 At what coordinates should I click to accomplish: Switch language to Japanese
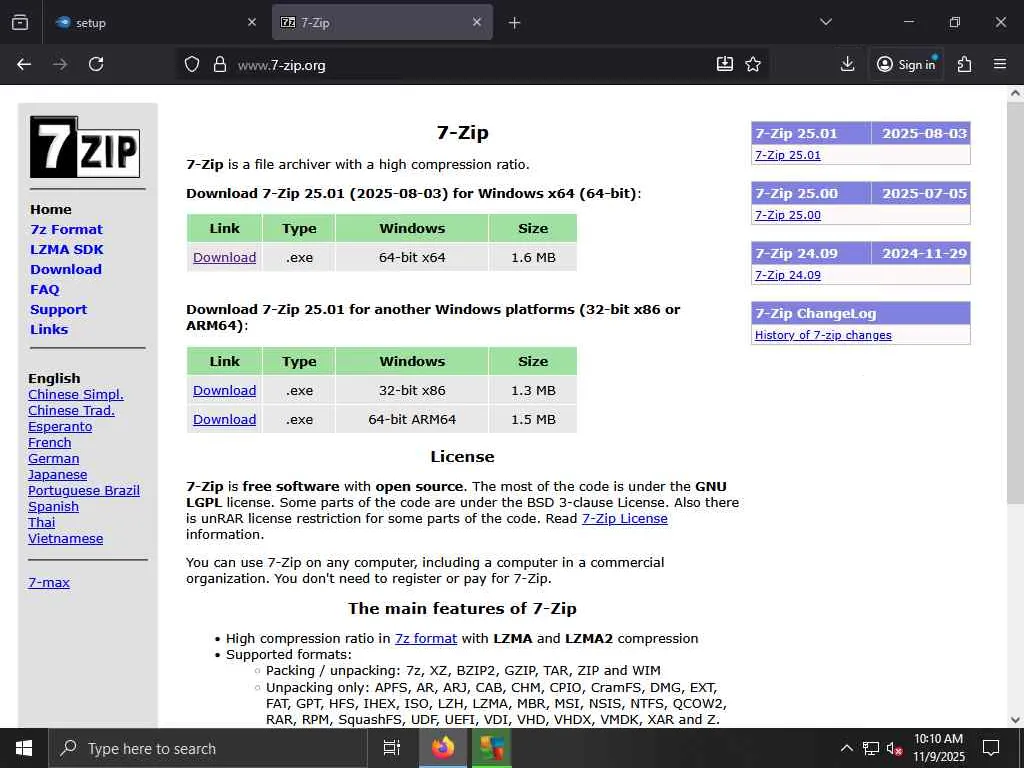57,475
